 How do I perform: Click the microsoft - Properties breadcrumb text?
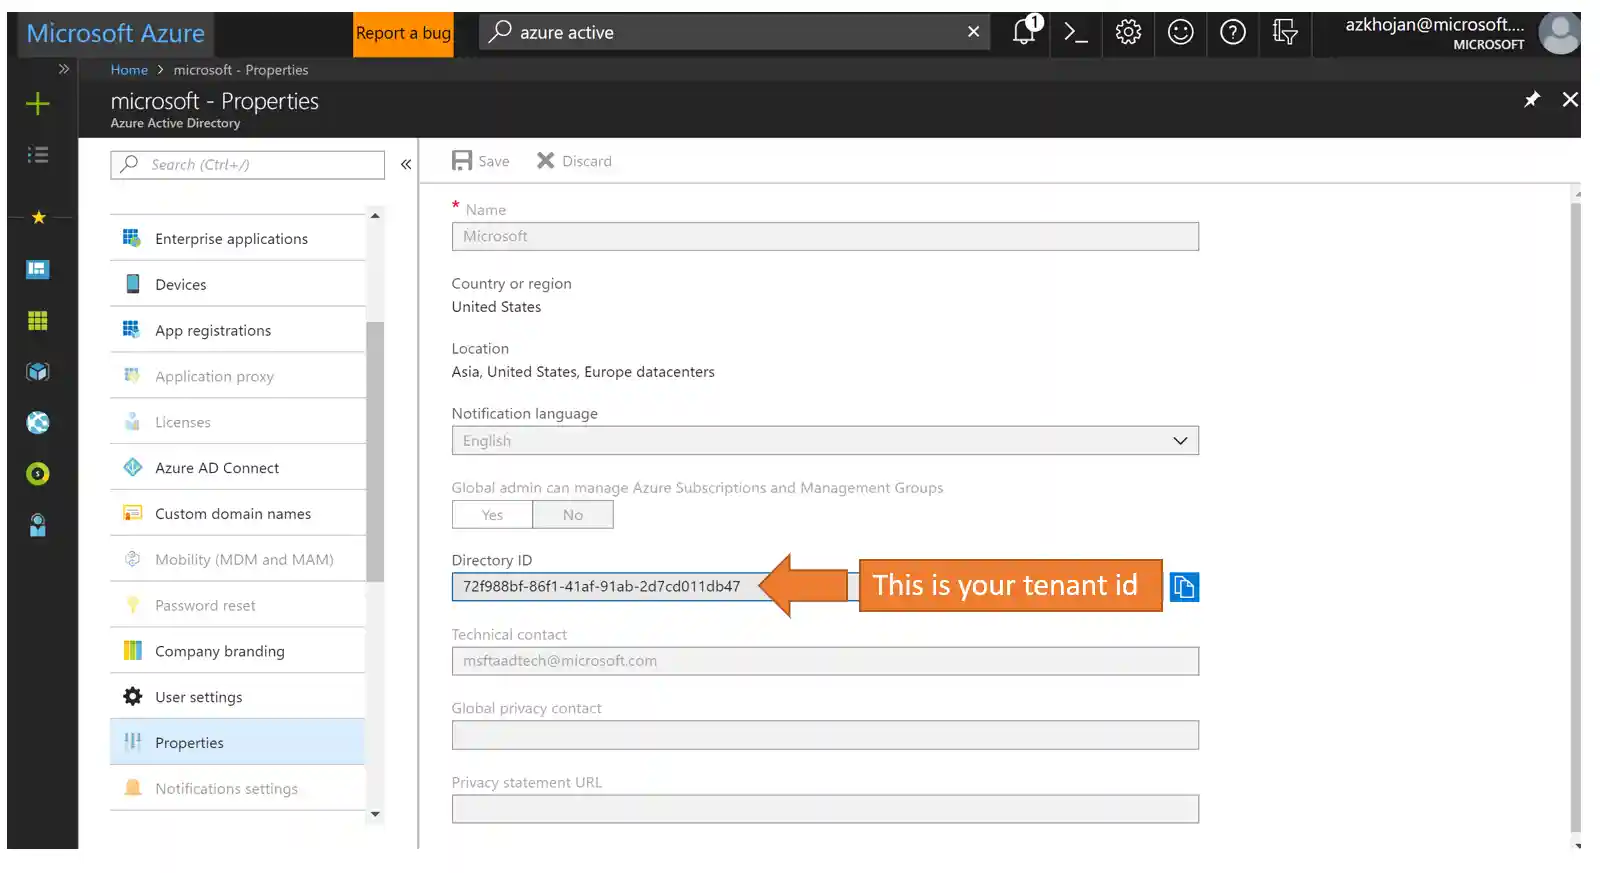(241, 70)
